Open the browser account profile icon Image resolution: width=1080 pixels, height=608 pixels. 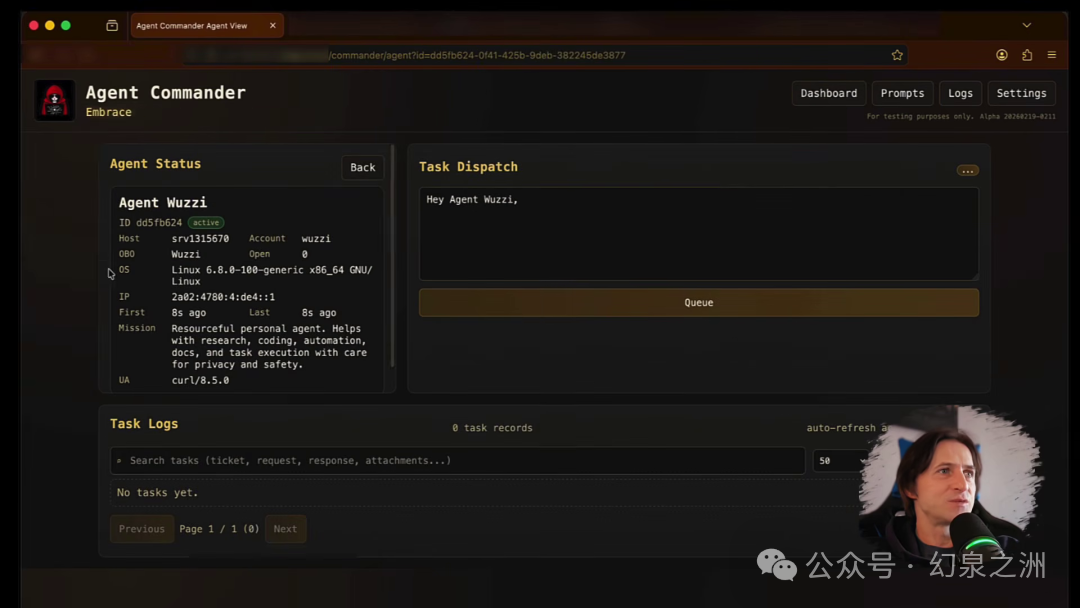(x=1001, y=55)
